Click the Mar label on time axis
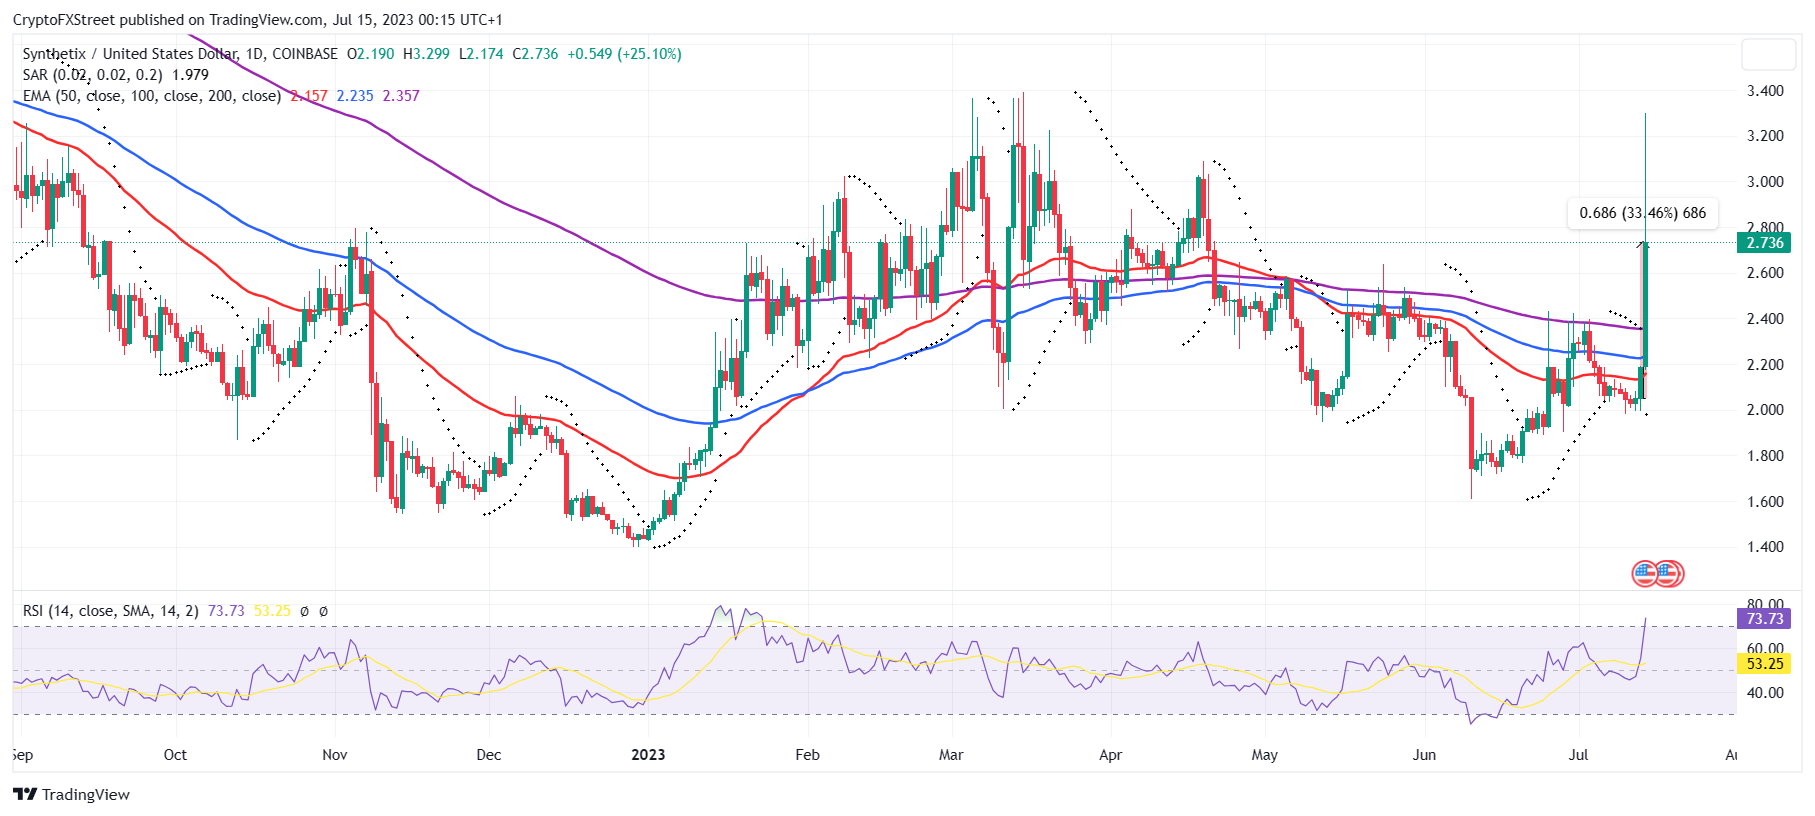Screen dimensions: 1815x816 click(x=951, y=755)
